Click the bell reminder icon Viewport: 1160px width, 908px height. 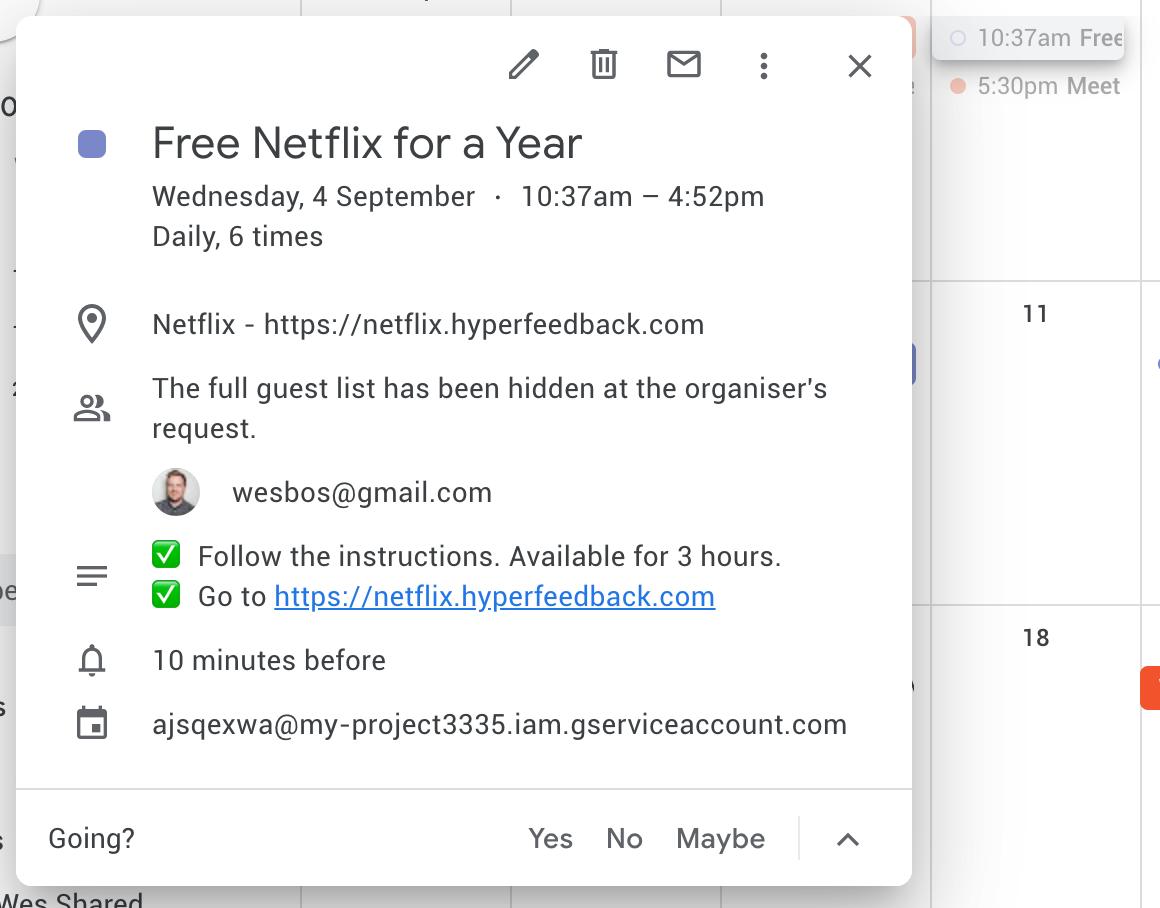click(92, 660)
